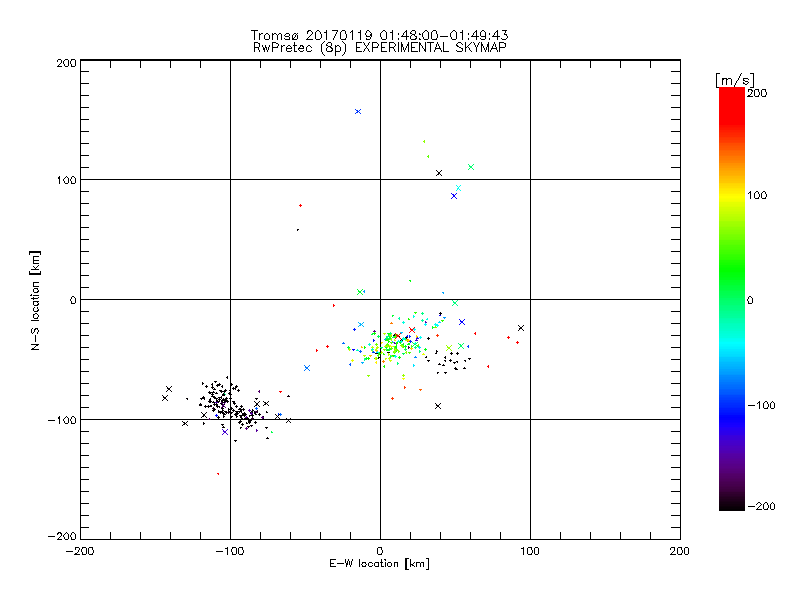
Task: Click the colorbar label -200
Action: tap(761, 506)
